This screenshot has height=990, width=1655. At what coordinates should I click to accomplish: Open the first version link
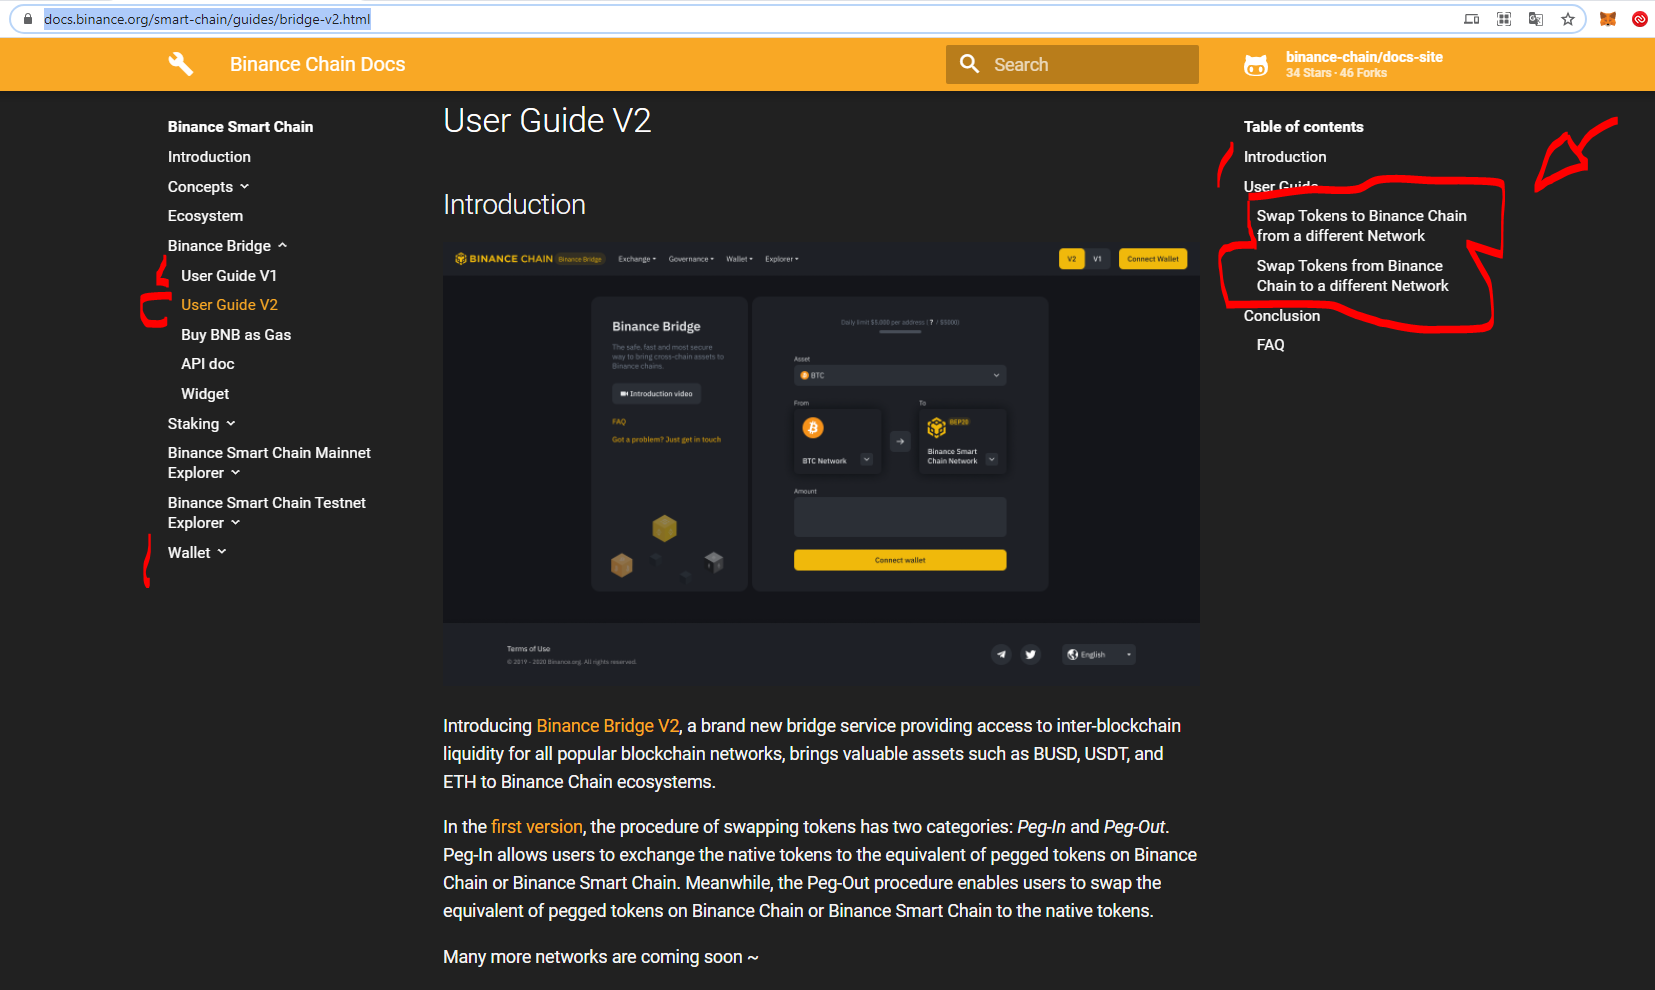pyautogui.click(x=537, y=827)
